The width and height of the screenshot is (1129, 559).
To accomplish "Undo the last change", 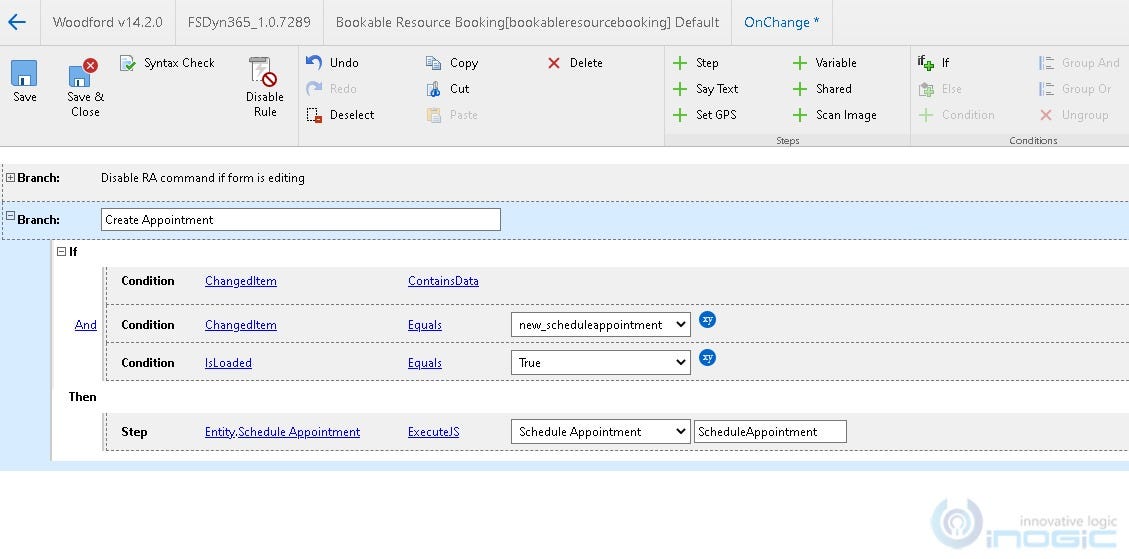I will click(x=332, y=63).
